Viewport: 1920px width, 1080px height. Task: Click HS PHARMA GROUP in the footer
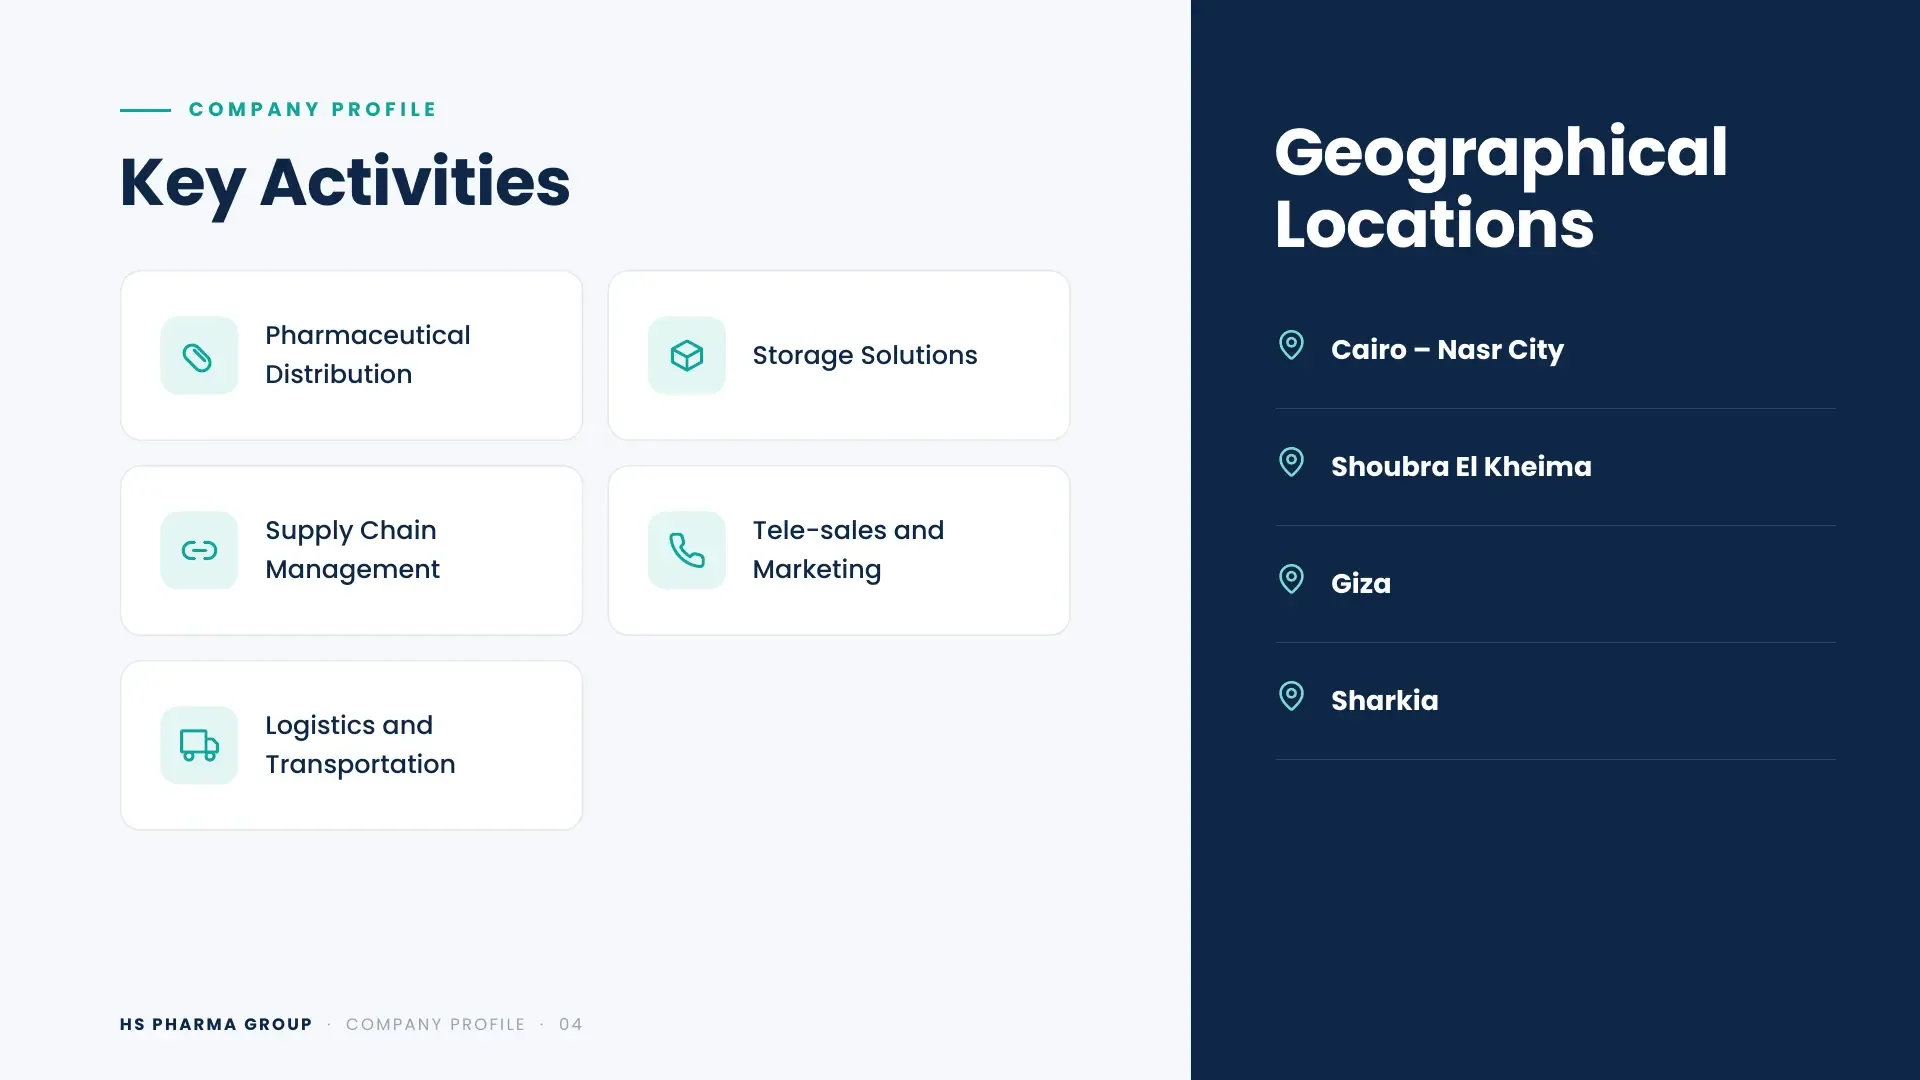pyautogui.click(x=216, y=1024)
